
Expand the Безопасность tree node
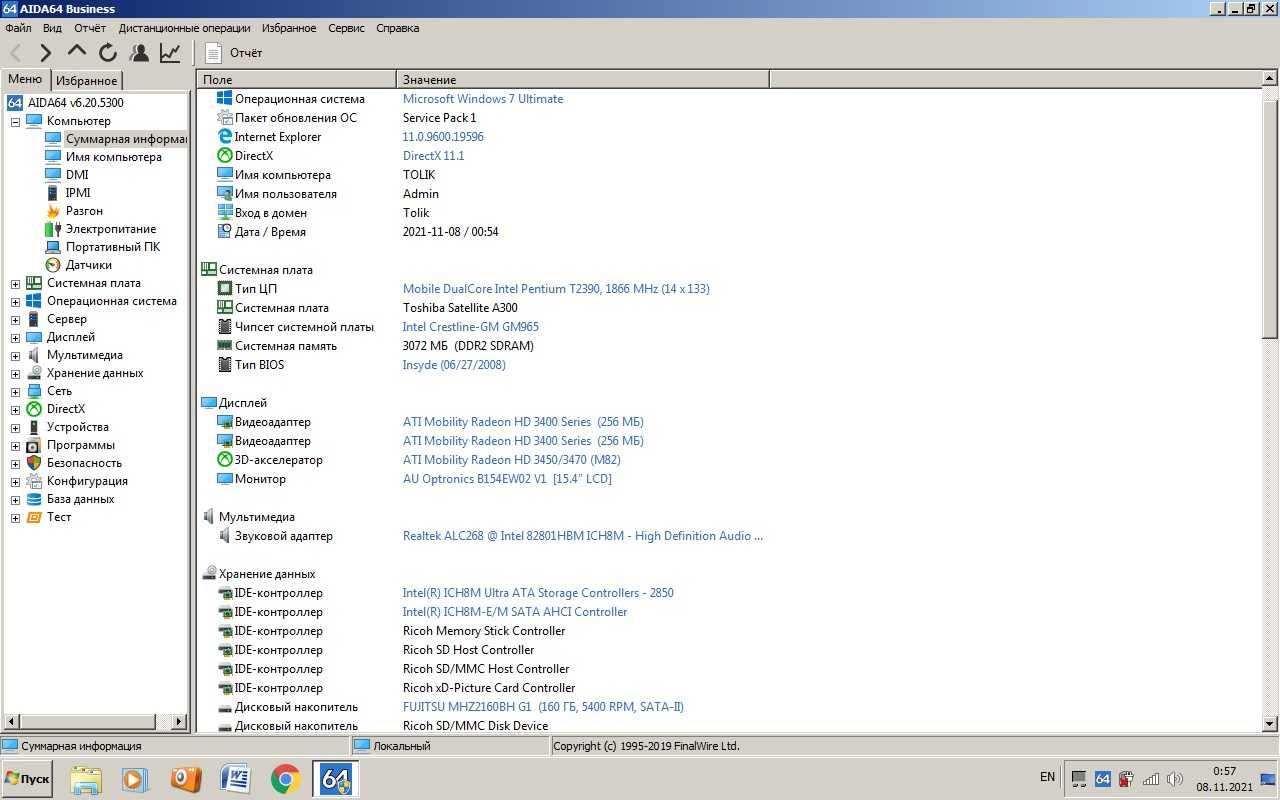tap(15, 463)
